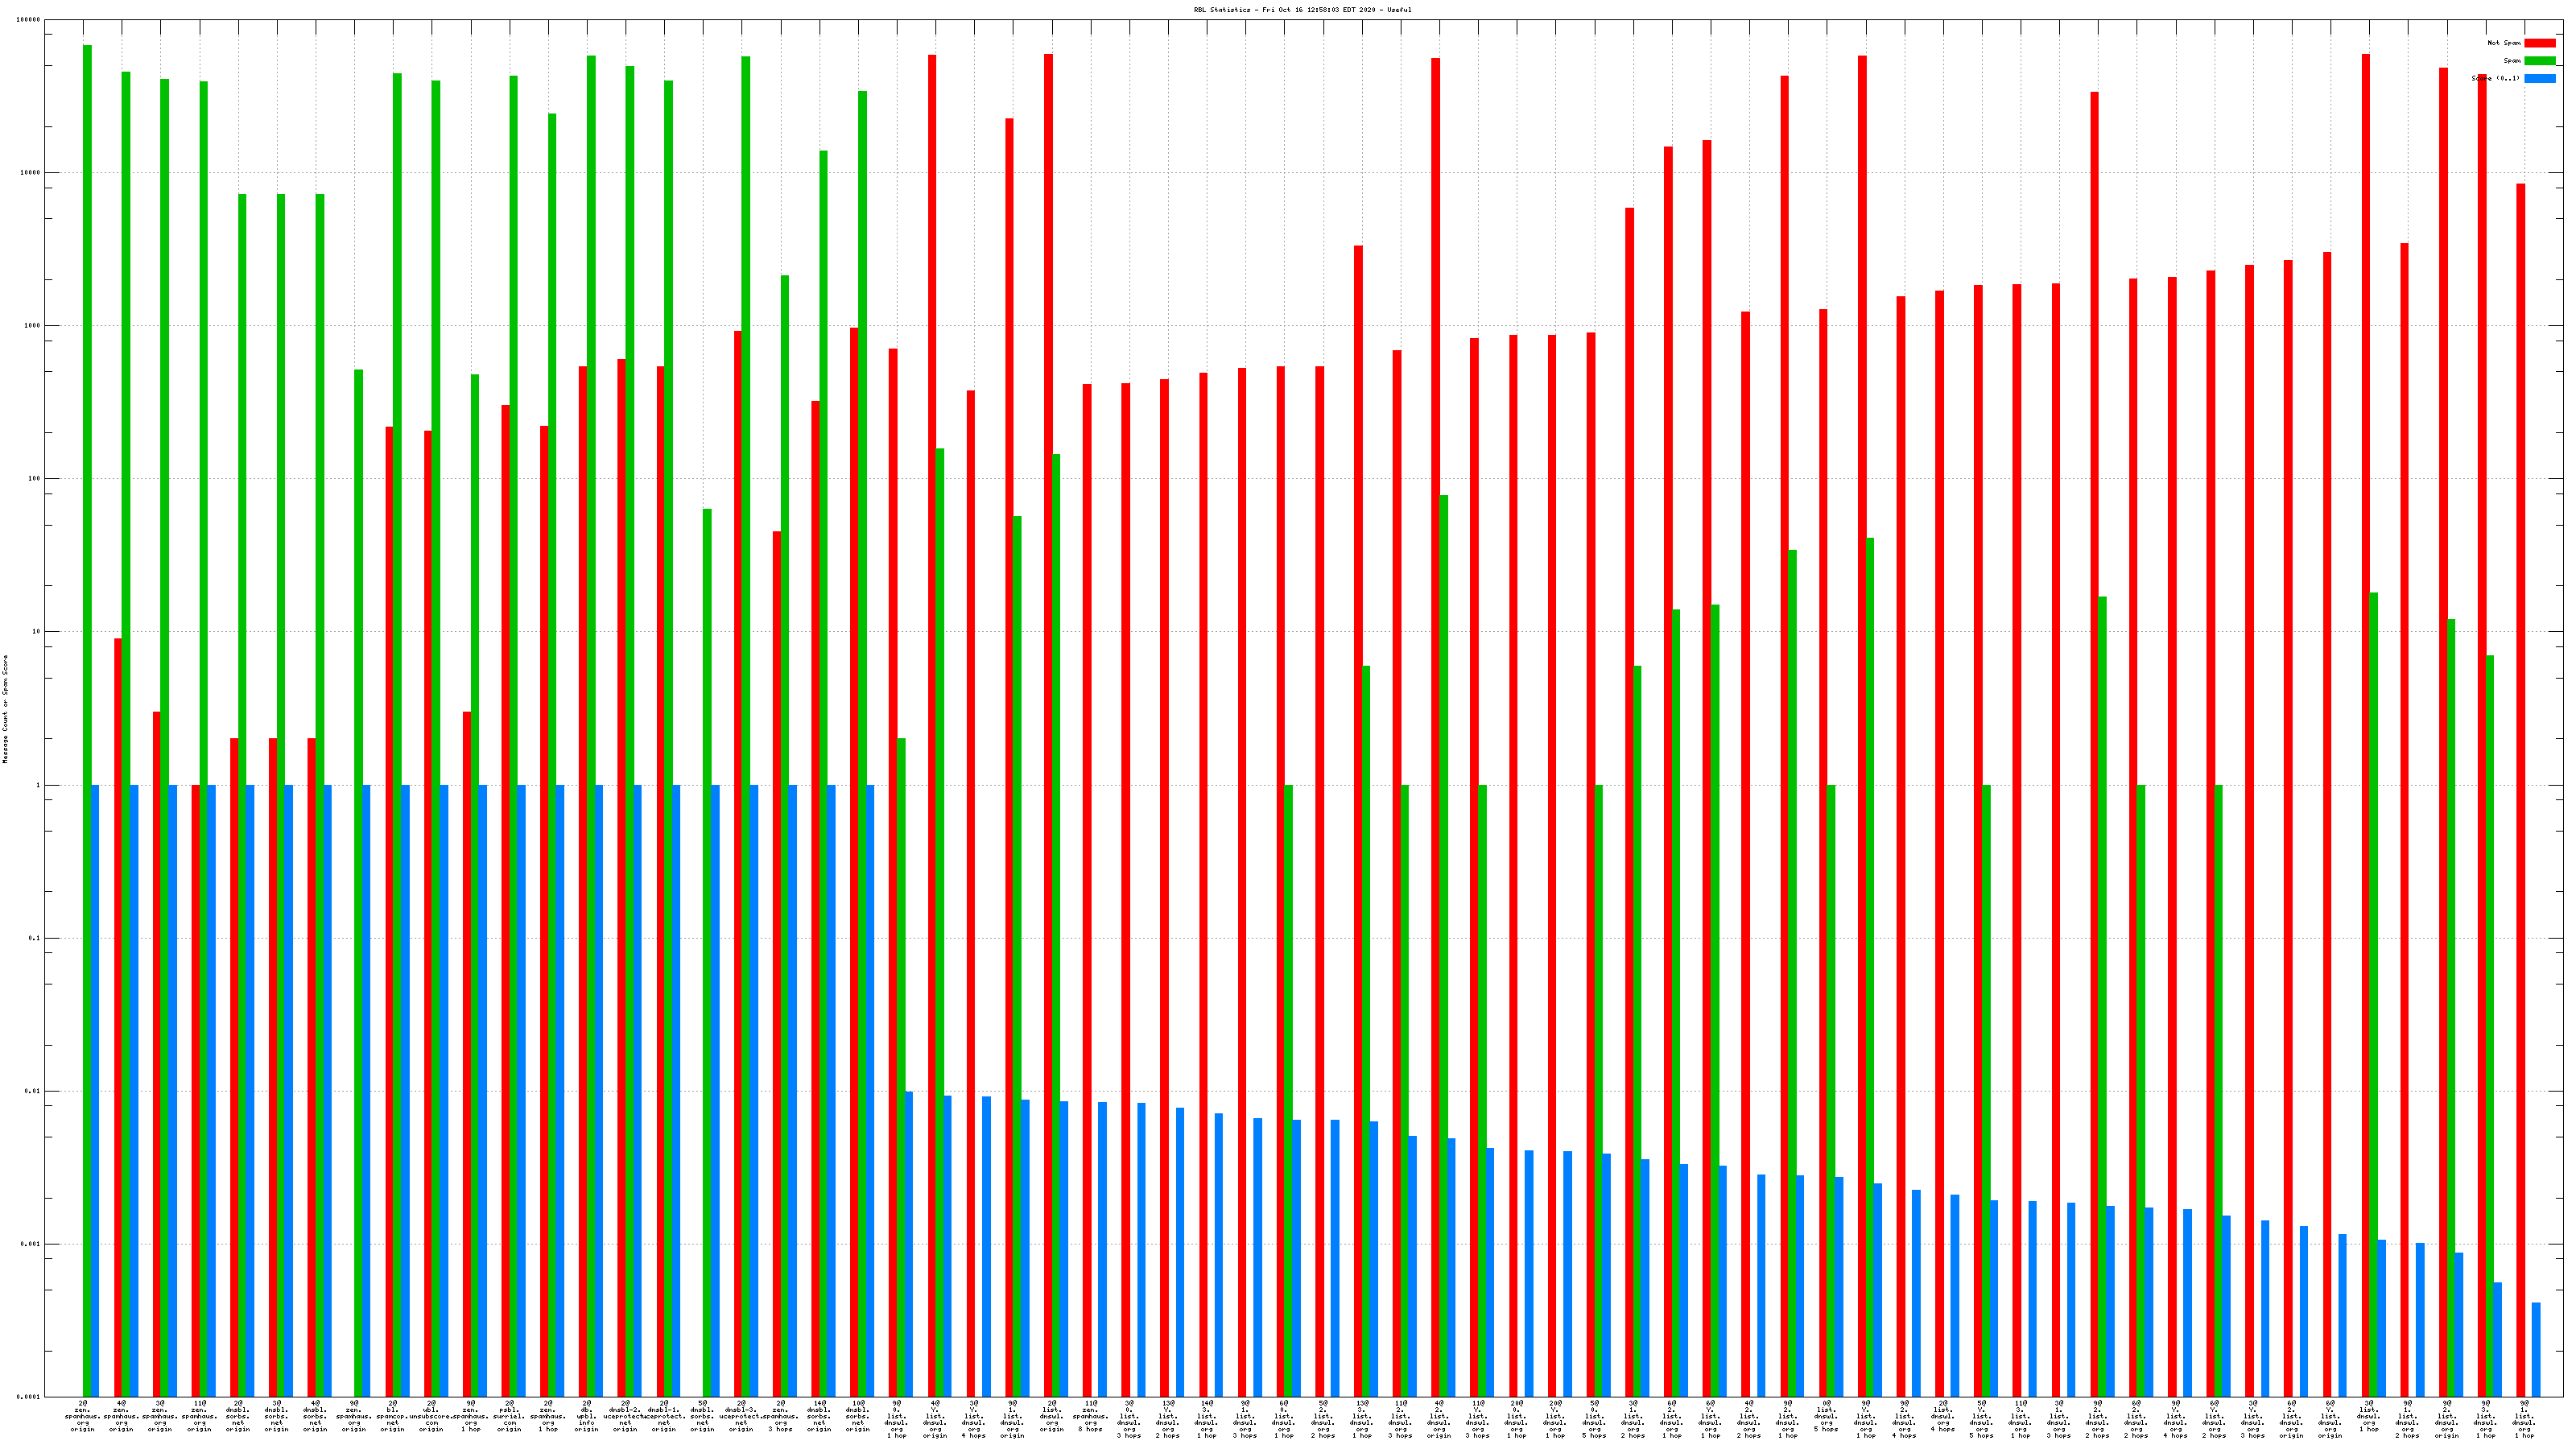The height and width of the screenshot is (1449, 2576).
Task: Click the 0.0001 y-axis tick label
Action: tap(30, 1397)
